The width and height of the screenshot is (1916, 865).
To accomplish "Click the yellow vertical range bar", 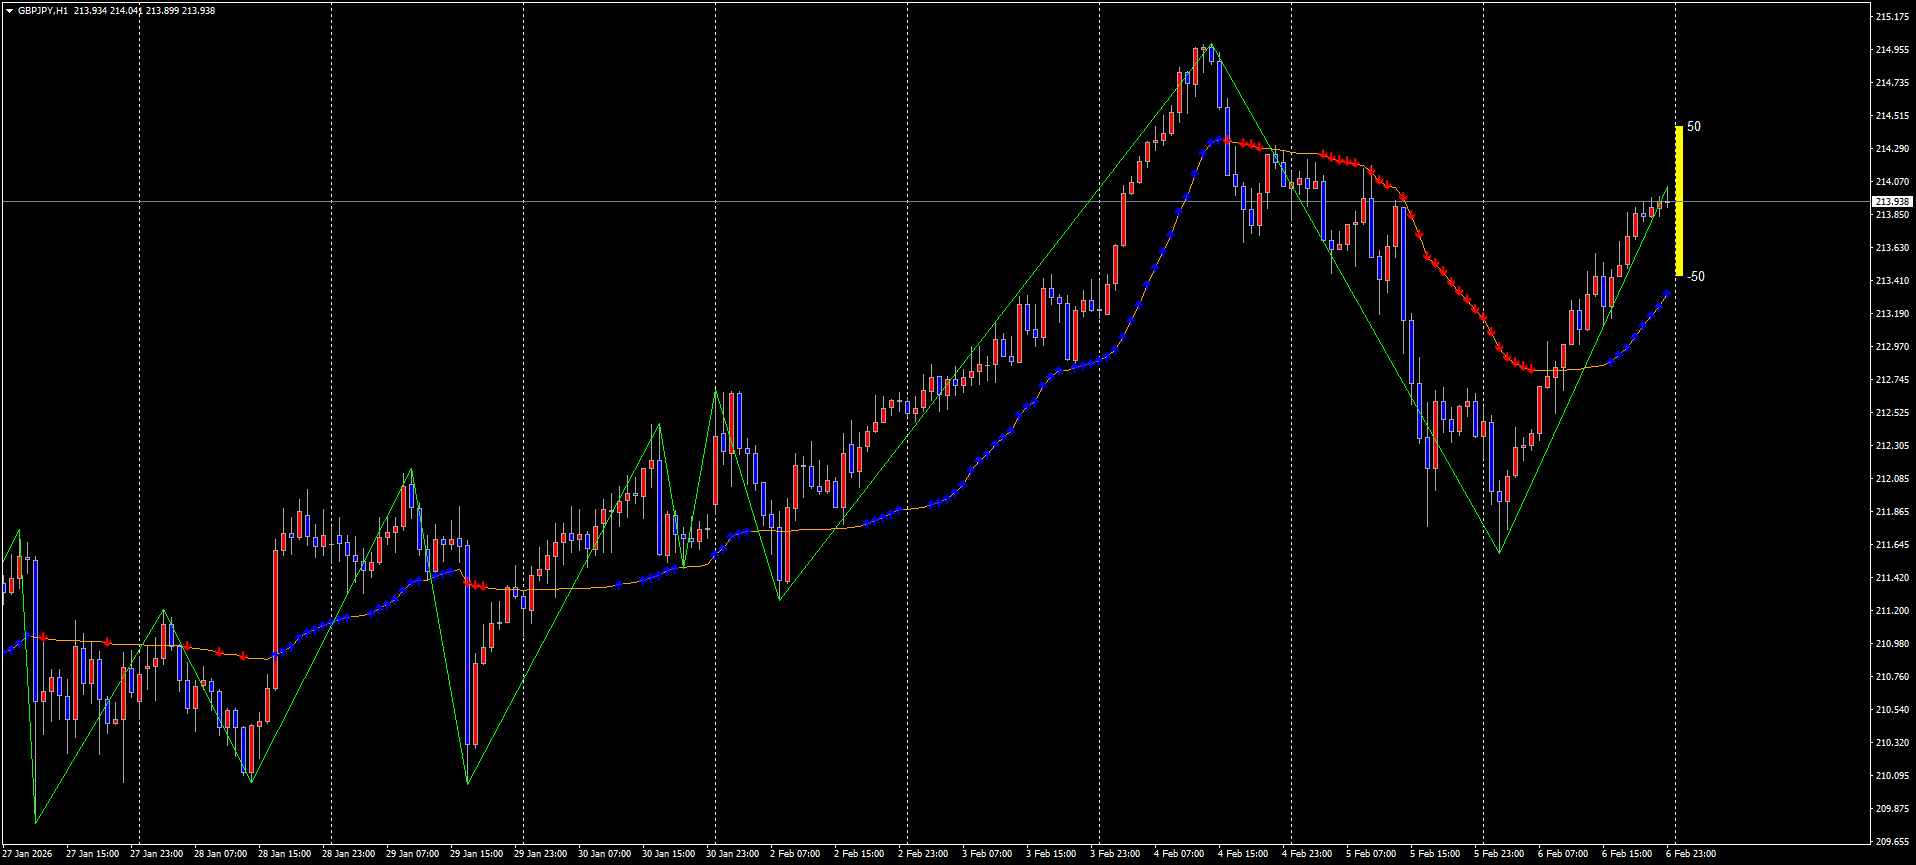I will pyautogui.click(x=1679, y=200).
